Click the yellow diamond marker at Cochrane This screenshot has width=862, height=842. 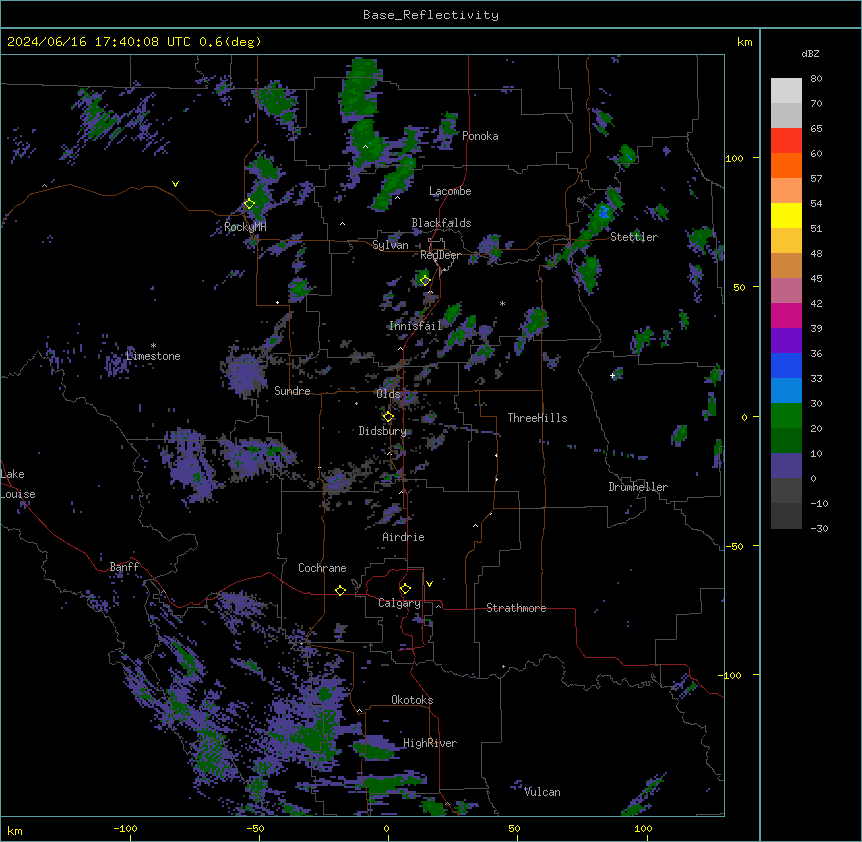(340, 590)
